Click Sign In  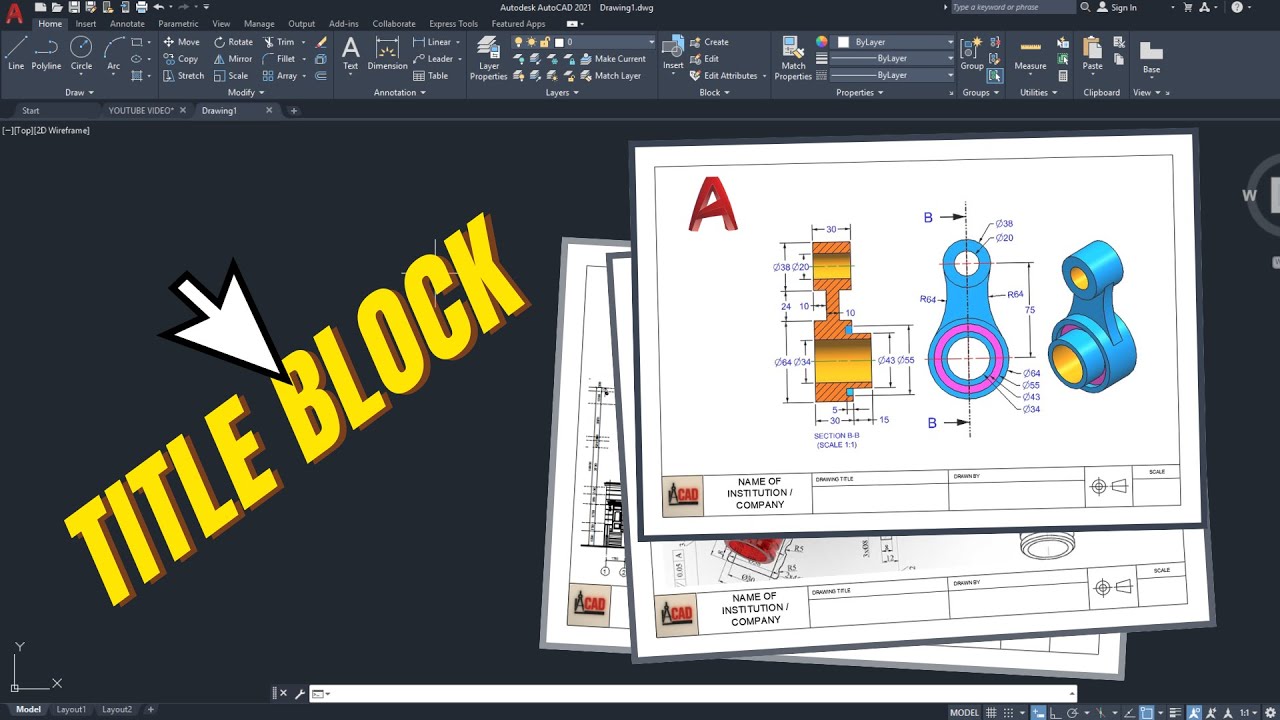(1117, 7)
